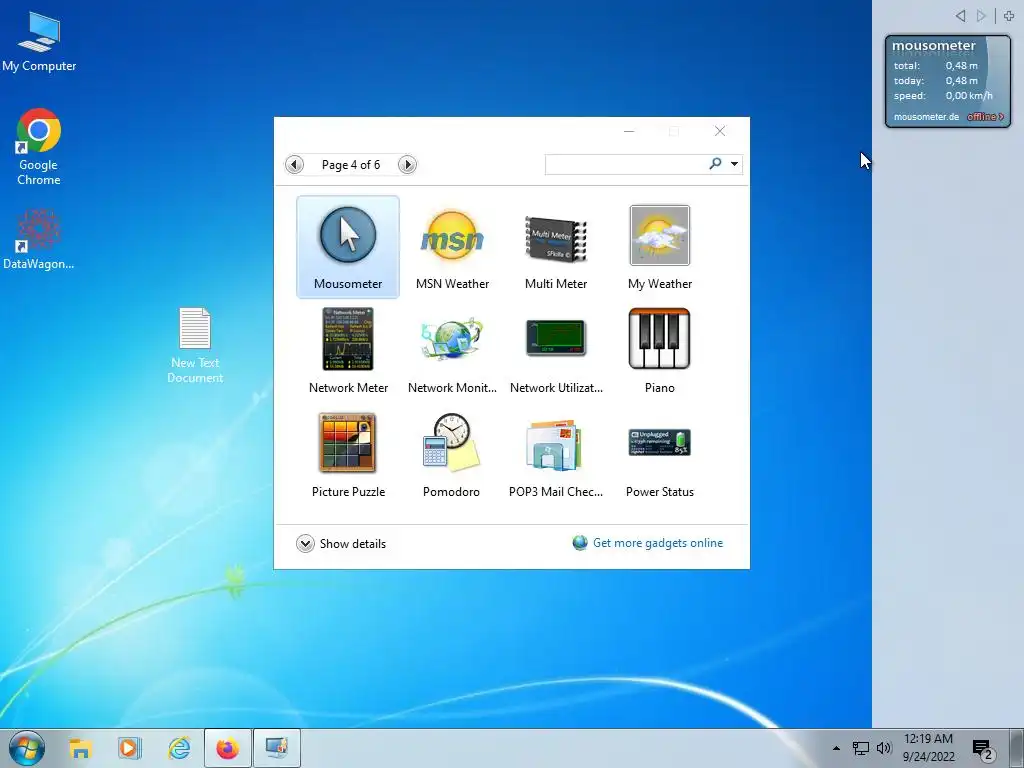Image resolution: width=1024 pixels, height=768 pixels.
Task: Select the Pomodoro gadget
Action: click(451, 455)
